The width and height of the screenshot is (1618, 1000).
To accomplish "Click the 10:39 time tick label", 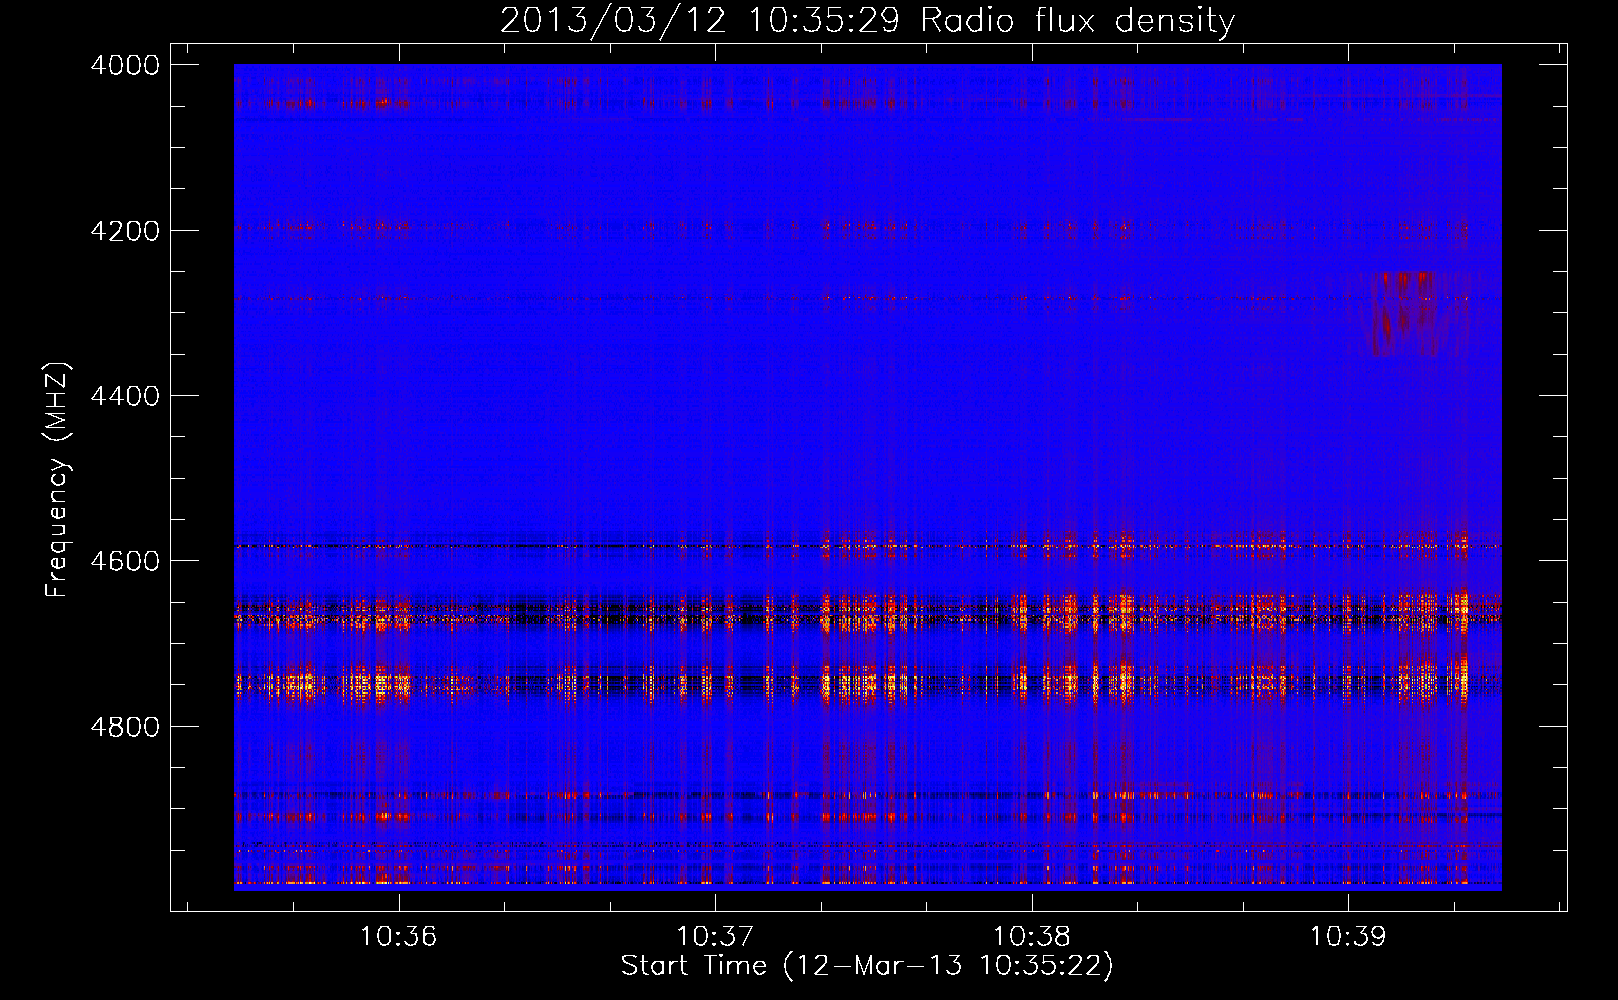I will coord(1348,937).
